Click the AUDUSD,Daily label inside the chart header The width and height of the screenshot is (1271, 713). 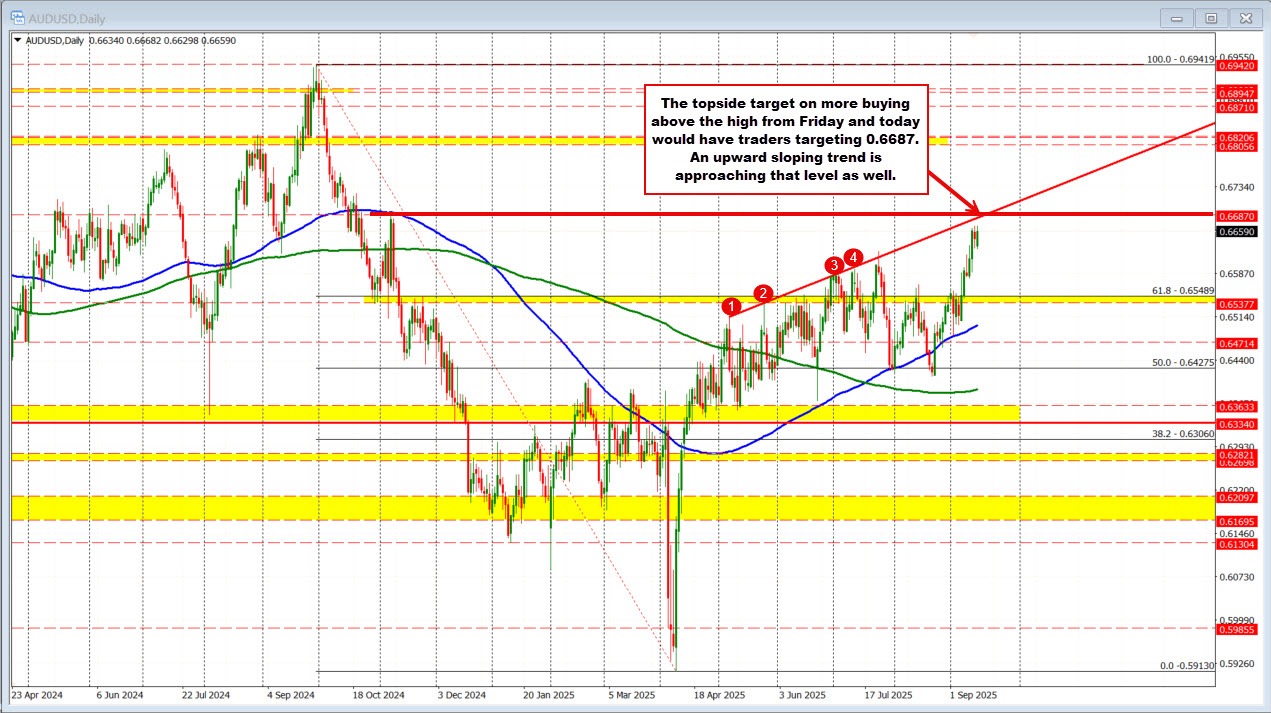coord(54,40)
